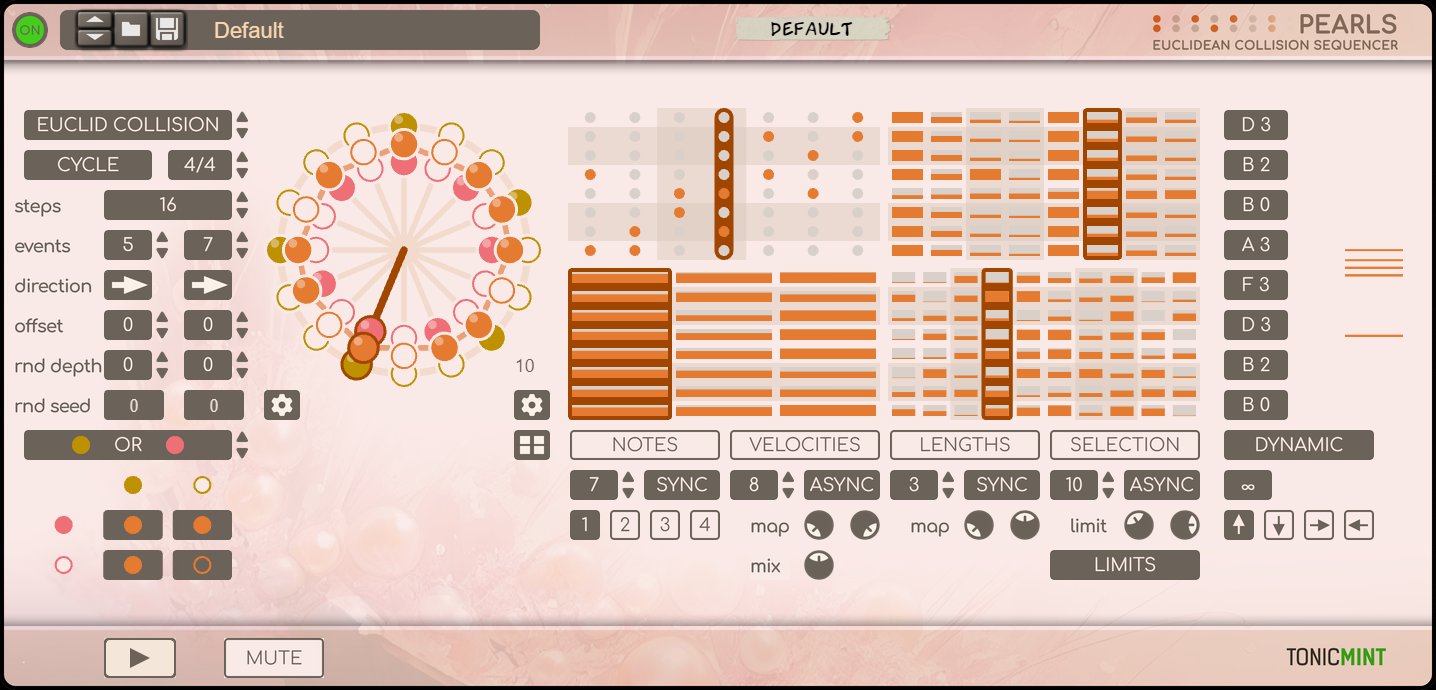Open the gear icon next to rnd seed
Image resolution: width=1436 pixels, height=690 pixels.
coord(281,404)
